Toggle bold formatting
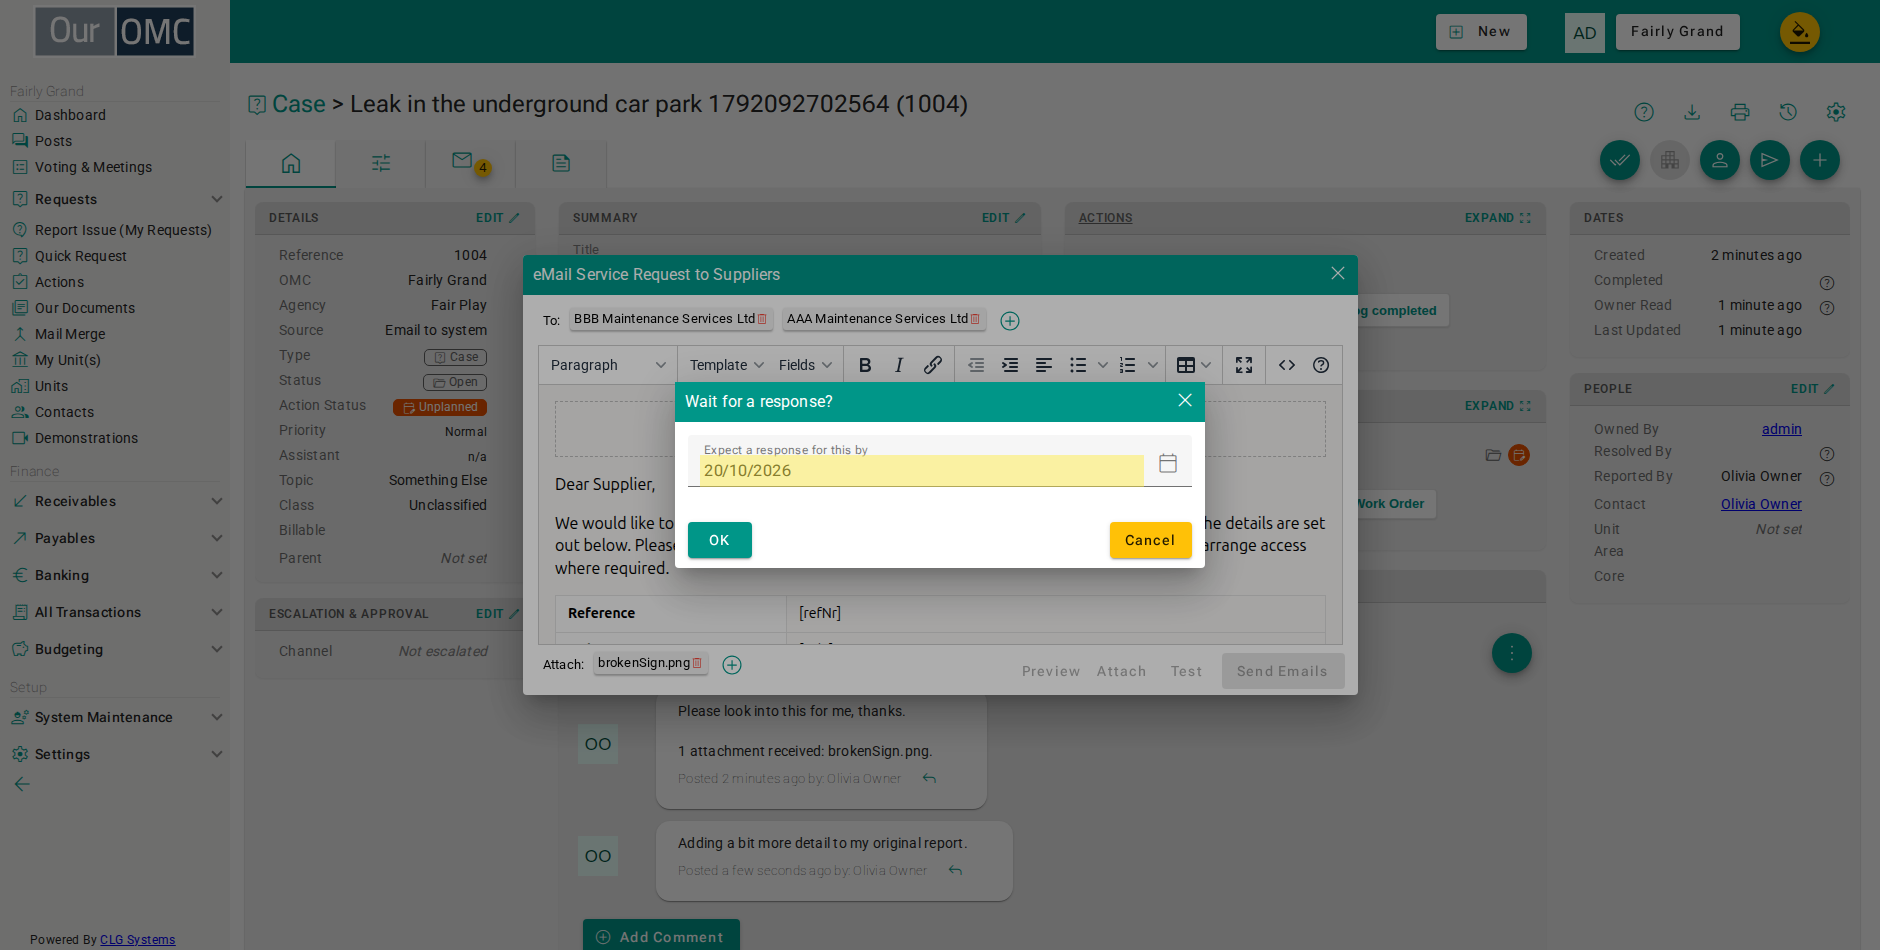1880x950 pixels. pos(865,365)
